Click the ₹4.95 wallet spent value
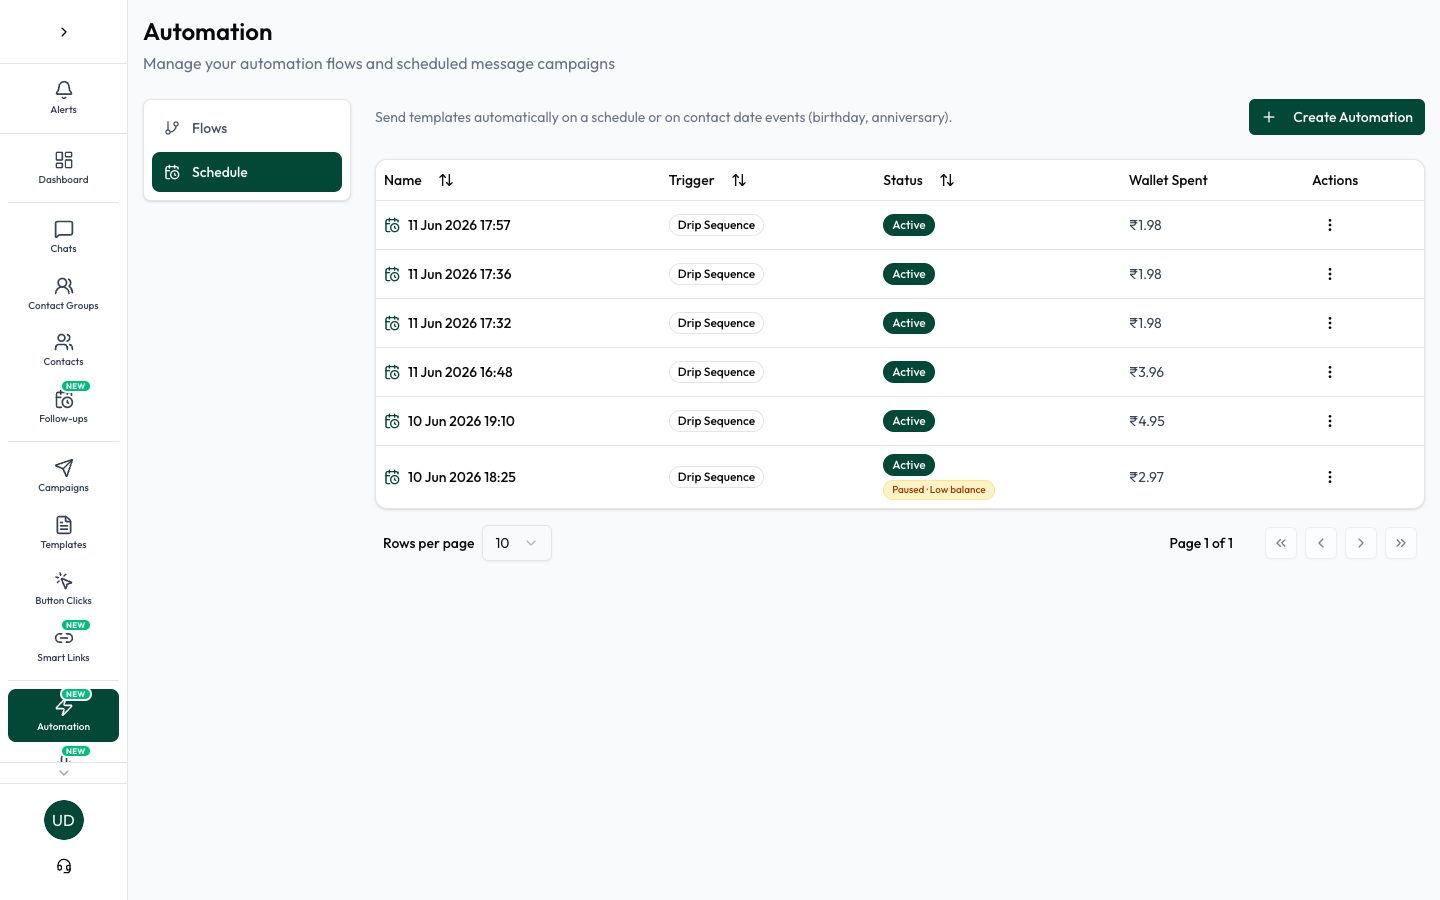This screenshot has height=900, width=1440. (x=1147, y=421)
